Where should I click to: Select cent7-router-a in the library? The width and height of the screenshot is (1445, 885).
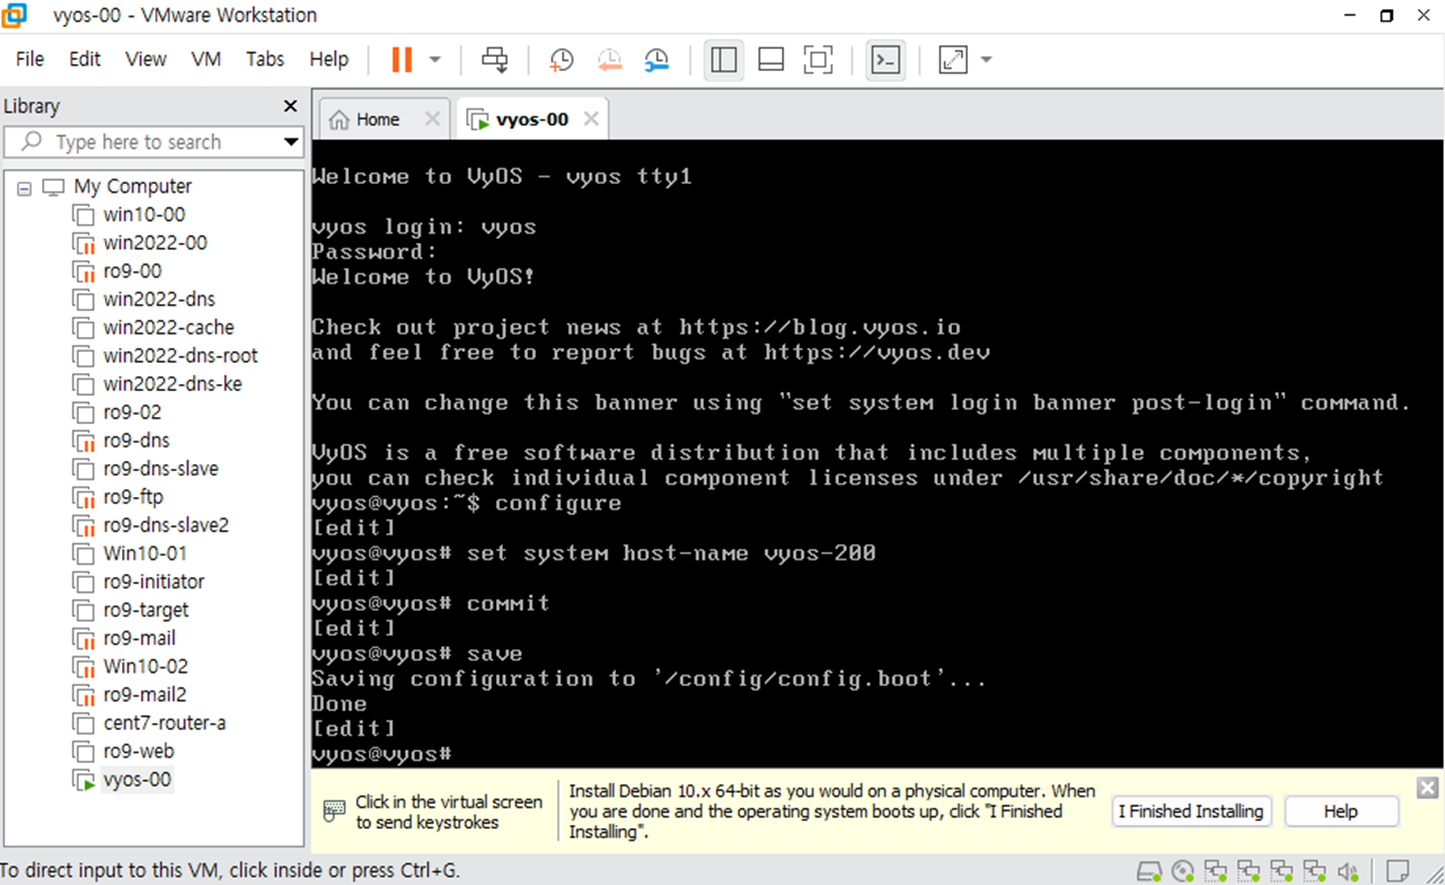[164, 722]
